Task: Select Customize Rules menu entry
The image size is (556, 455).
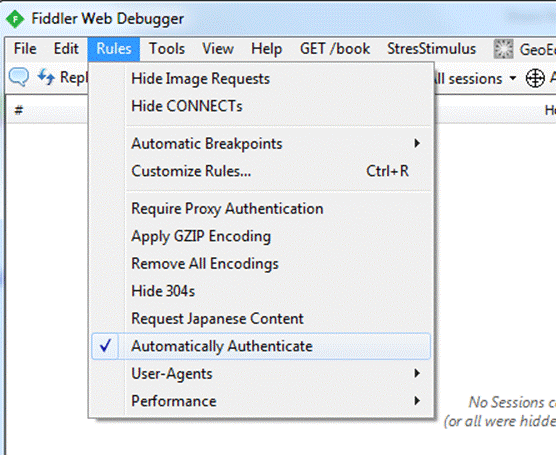Action: [261, 171]
